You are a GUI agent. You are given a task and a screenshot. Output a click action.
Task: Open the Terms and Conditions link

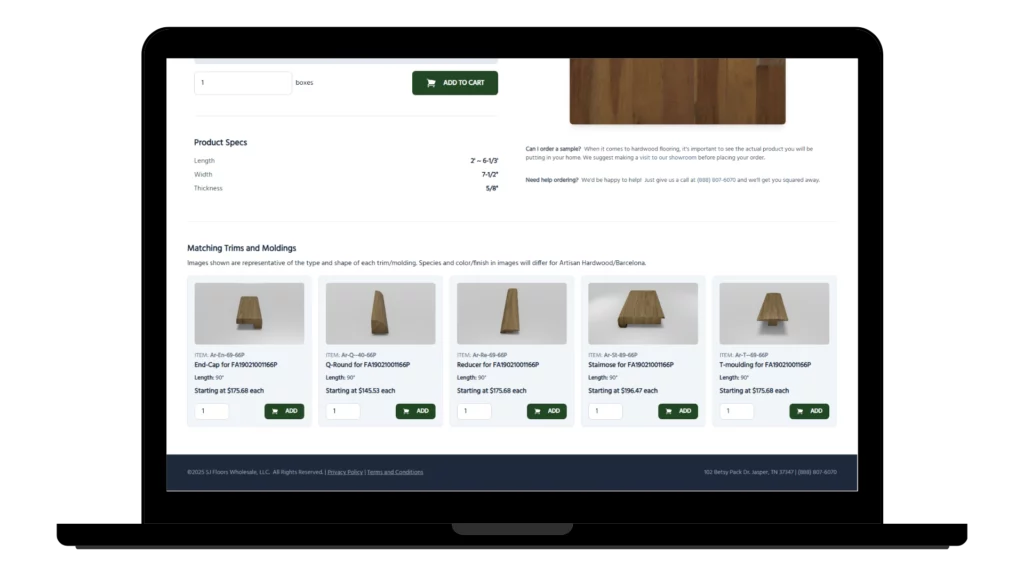(x=395, y=472)
